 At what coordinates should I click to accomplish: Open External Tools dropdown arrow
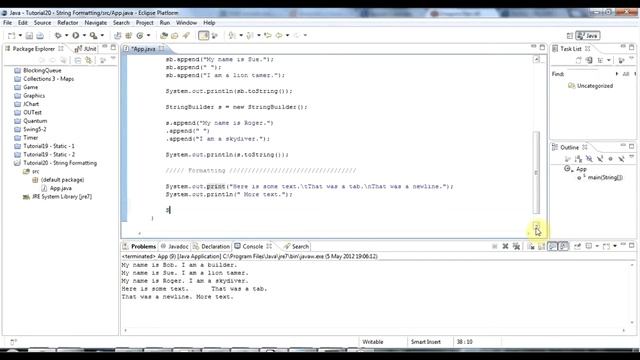(x=102, y=36)
